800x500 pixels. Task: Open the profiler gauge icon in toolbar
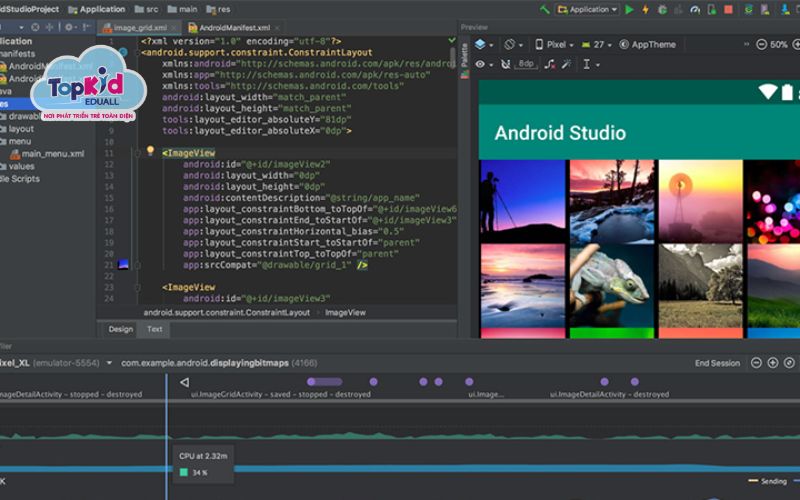pos(695,9)
